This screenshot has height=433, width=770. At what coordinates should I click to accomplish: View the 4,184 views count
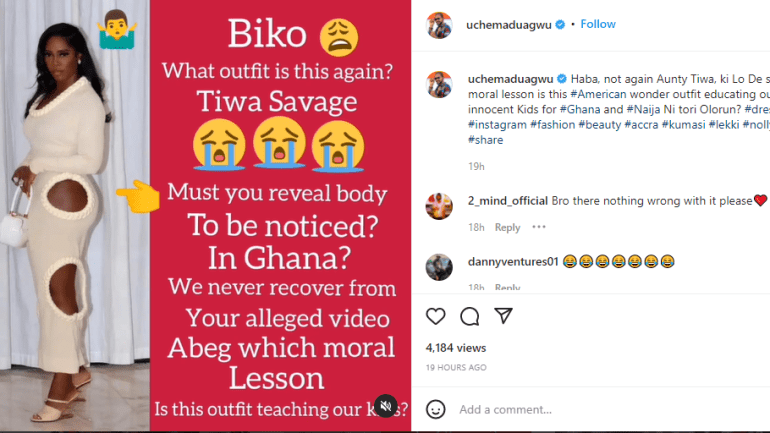(x=456, y=348)
